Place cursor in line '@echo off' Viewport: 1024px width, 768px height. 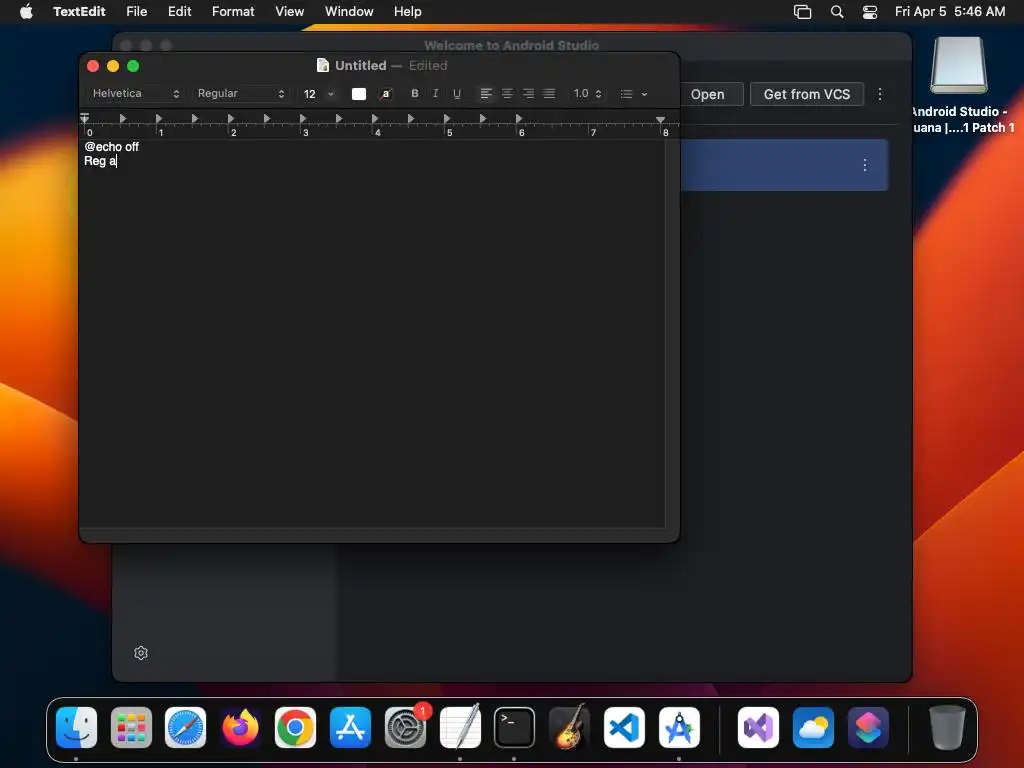pyautogui.click(x=112, y=146)
